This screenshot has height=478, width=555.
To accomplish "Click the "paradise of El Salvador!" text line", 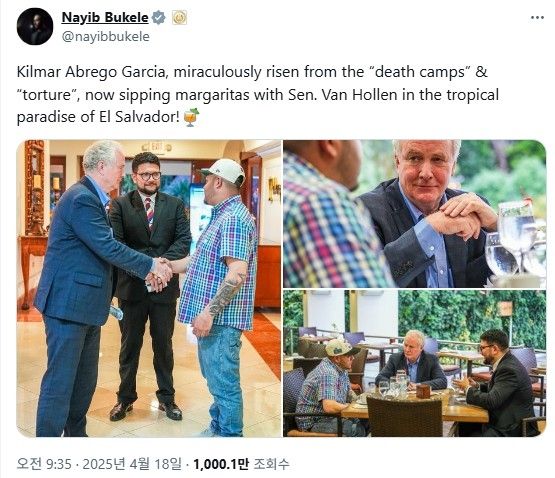I will tap(98, 117).
